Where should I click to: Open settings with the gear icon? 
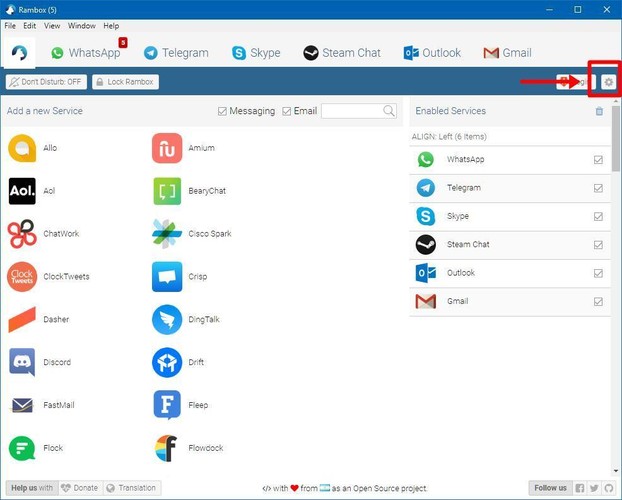coord(609,82)
